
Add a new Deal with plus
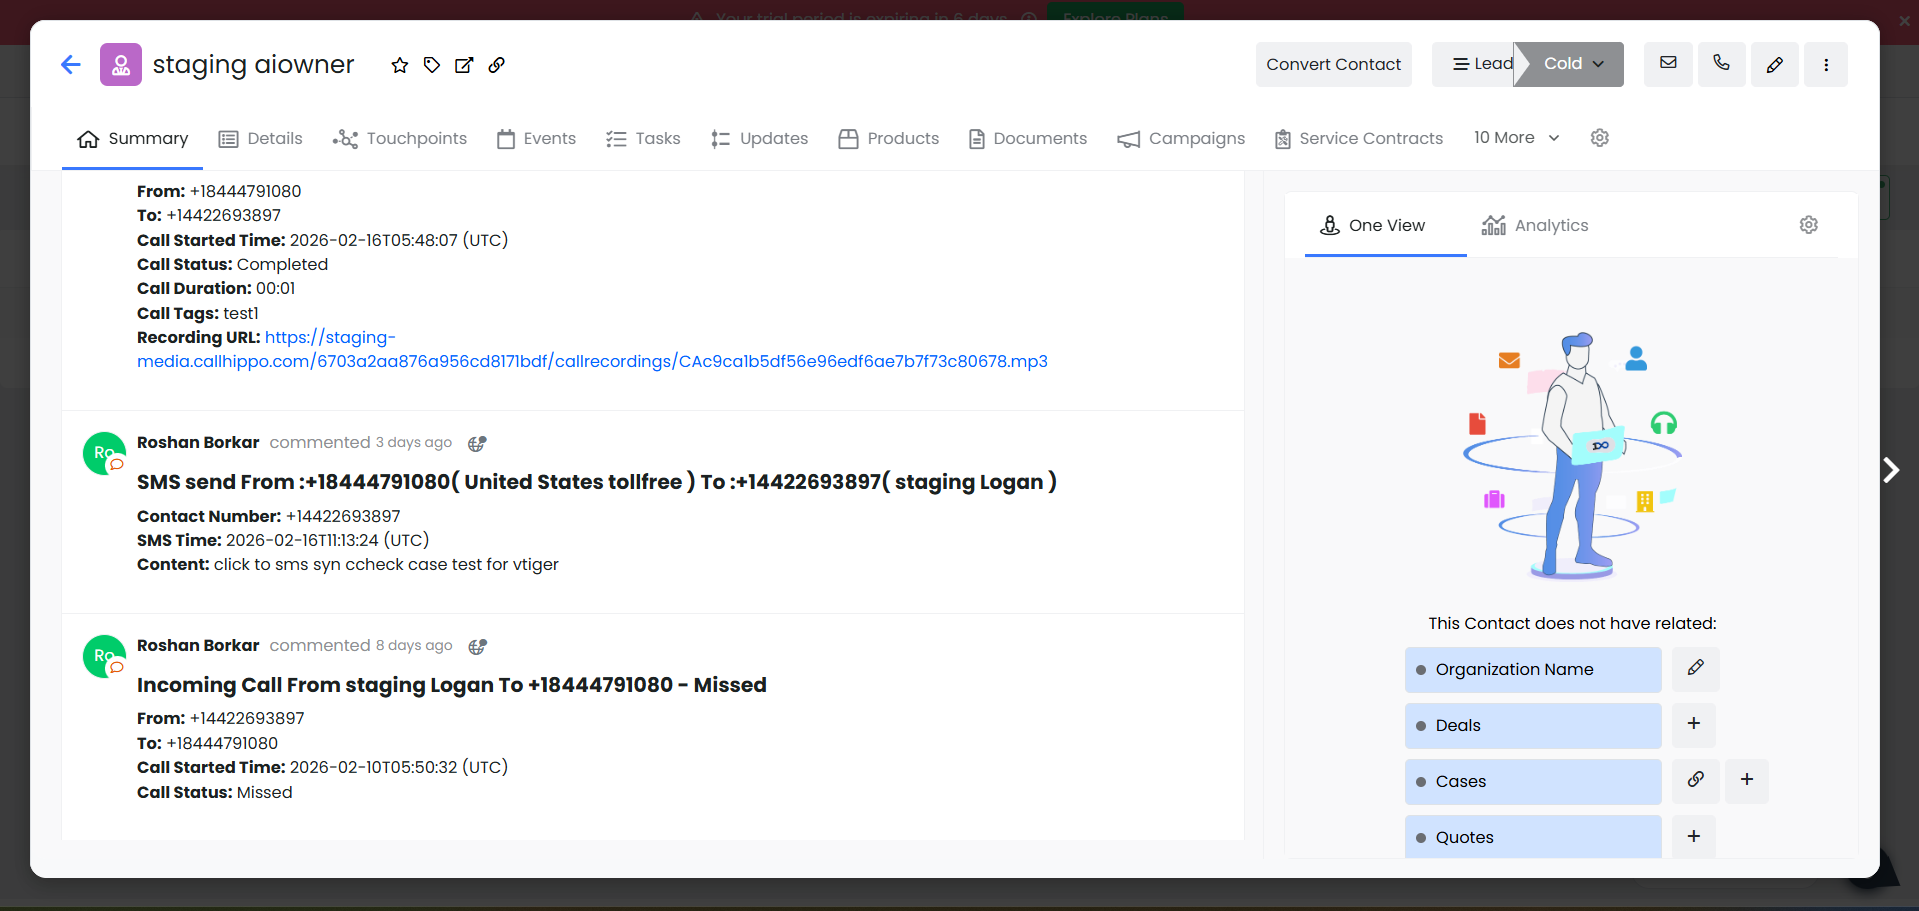[x=1694, y=724]
